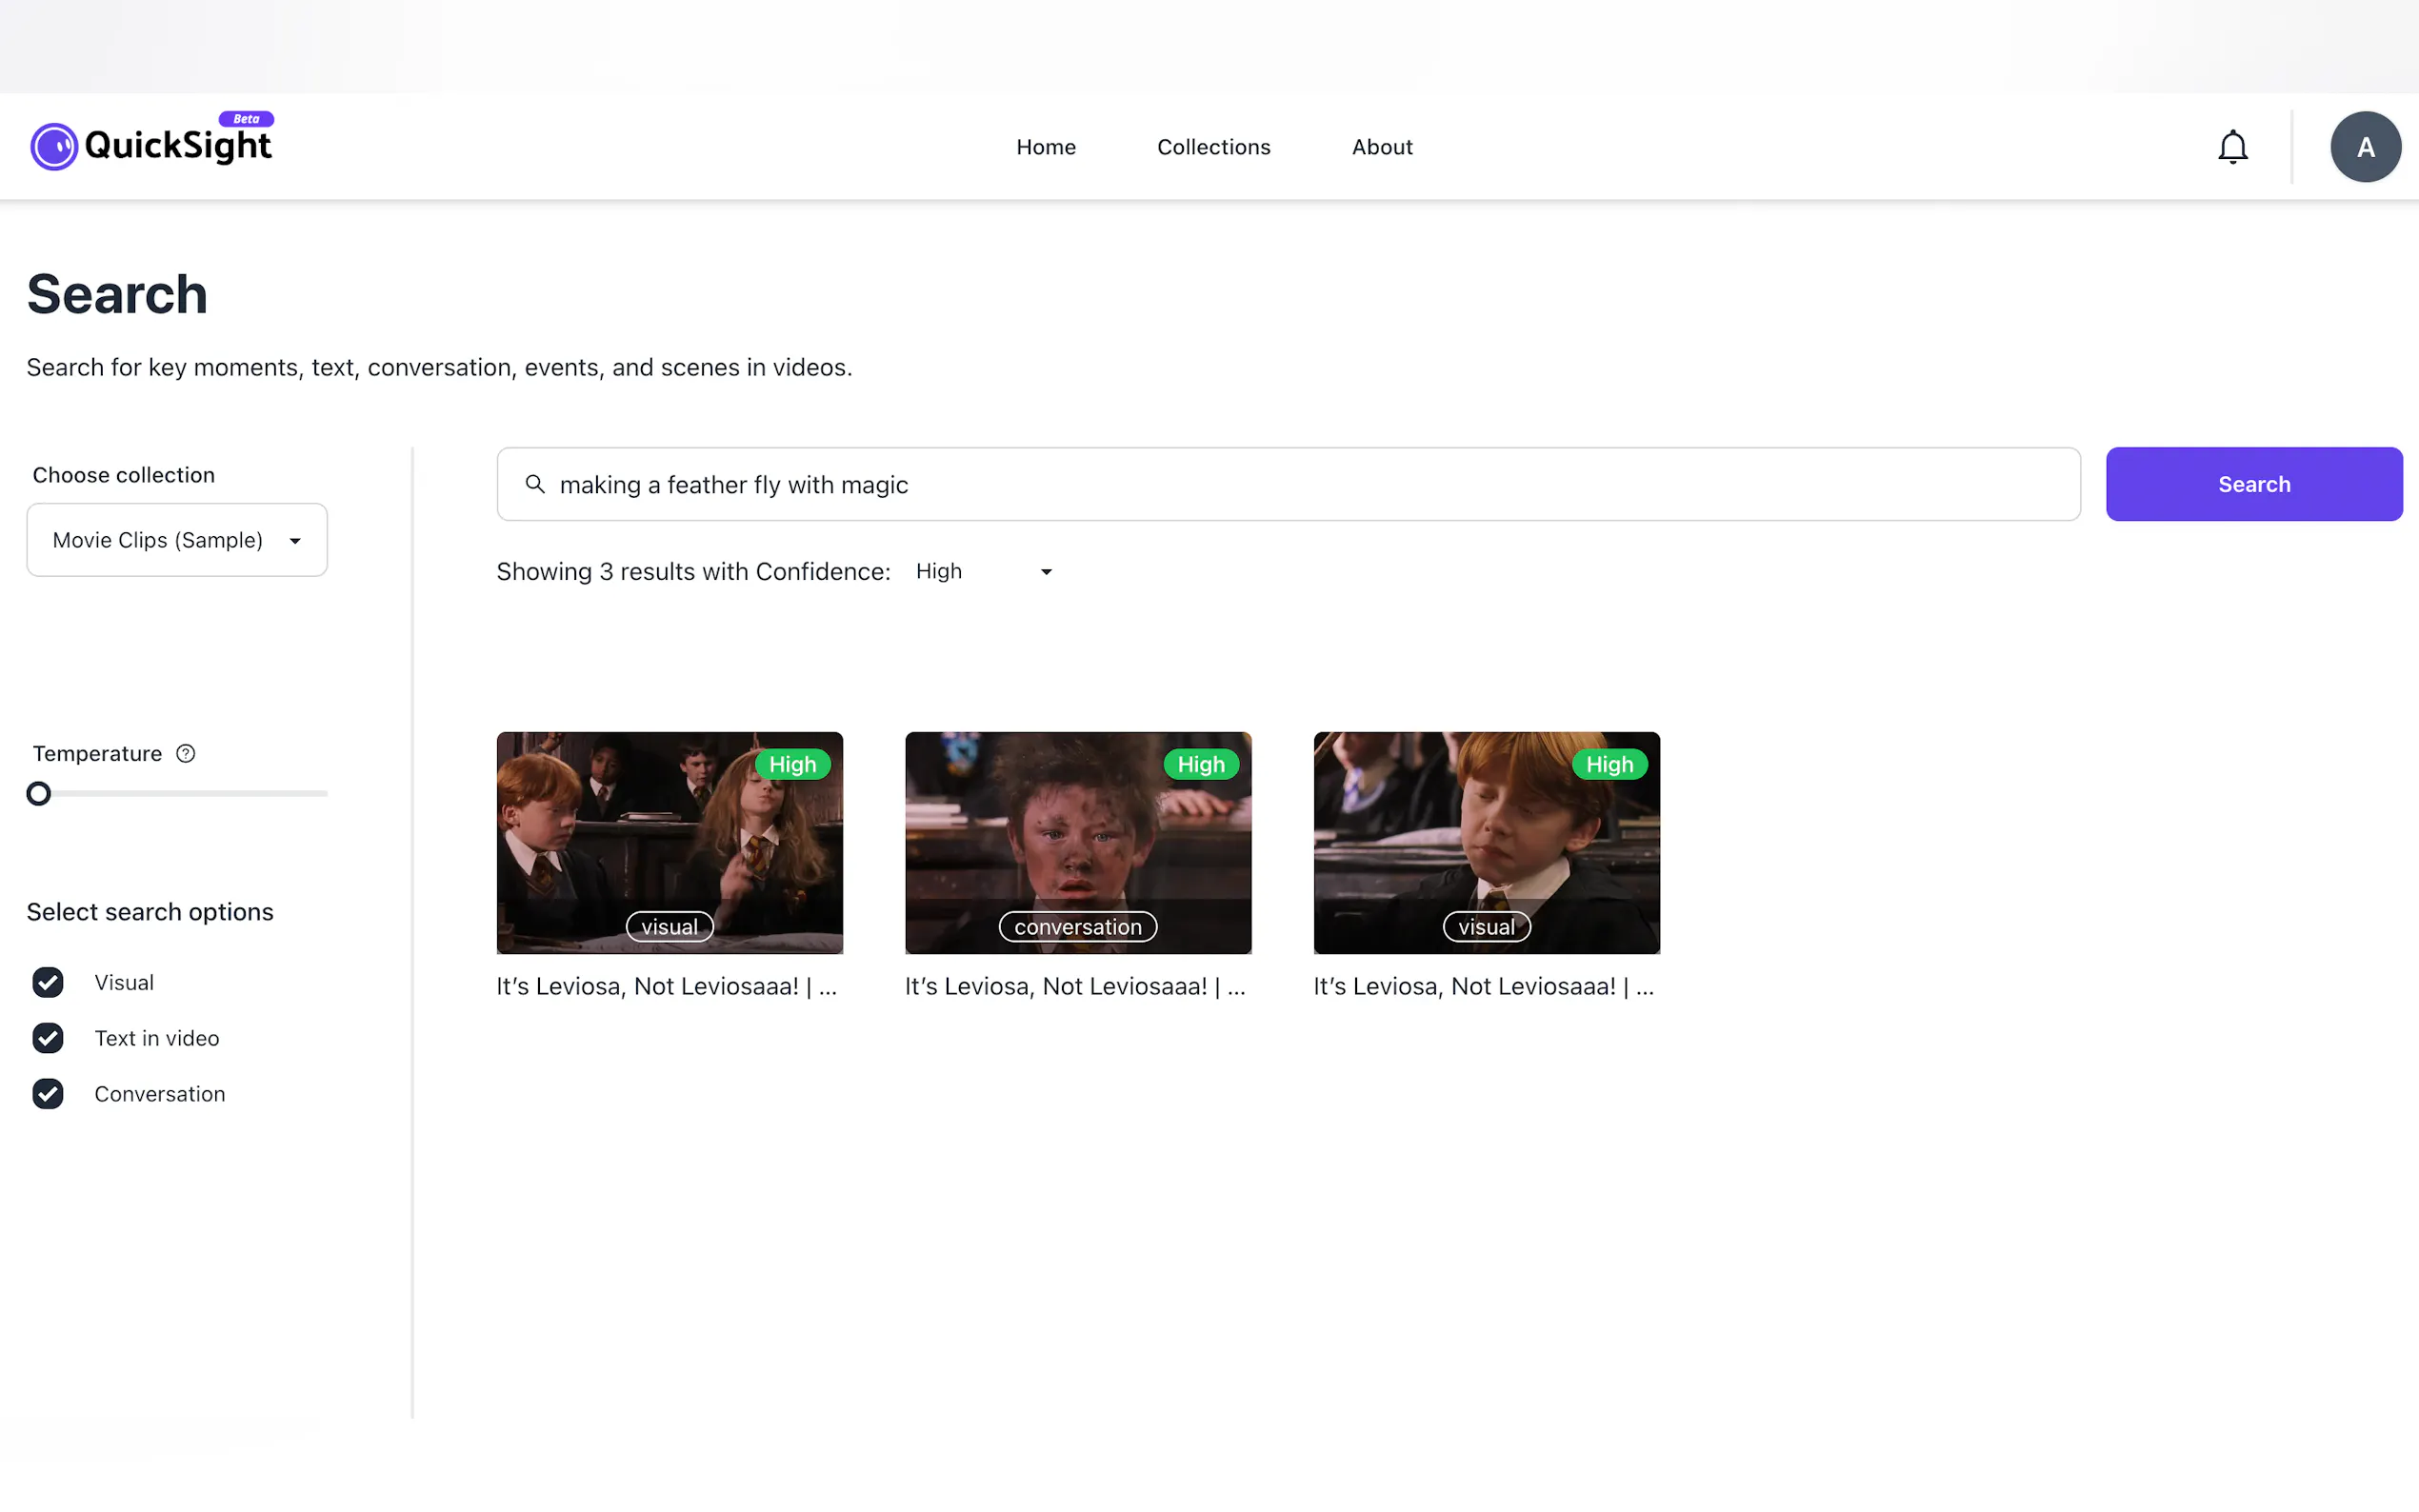The width and height of the screenshot is (2419, 1512).
Task: Click into the search query field
Action: (1300, 485)
